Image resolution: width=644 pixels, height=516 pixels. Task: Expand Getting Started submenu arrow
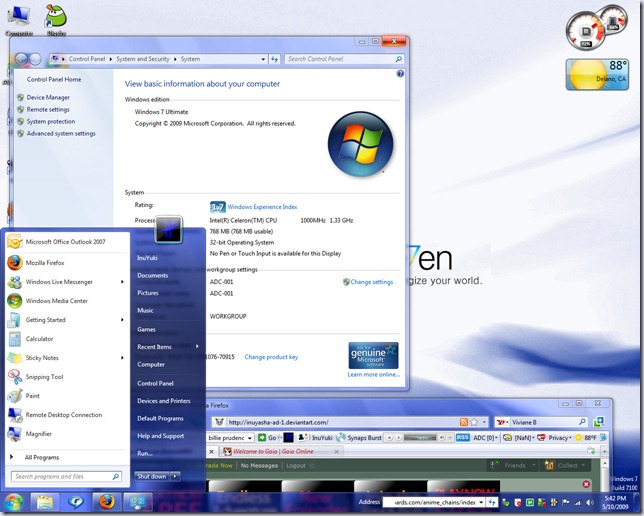122,320
